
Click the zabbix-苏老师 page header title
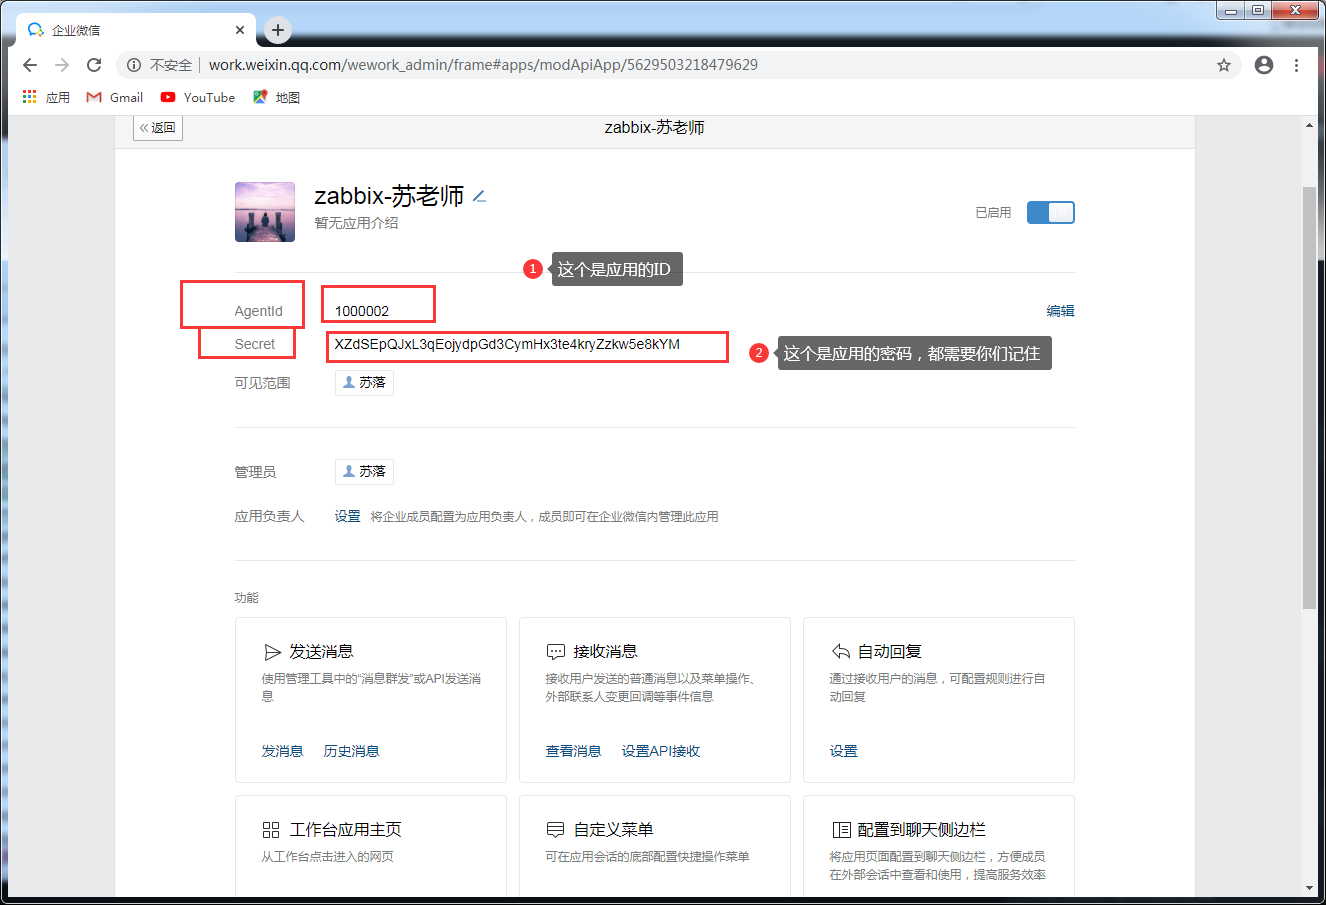click(x=655, y=128)
